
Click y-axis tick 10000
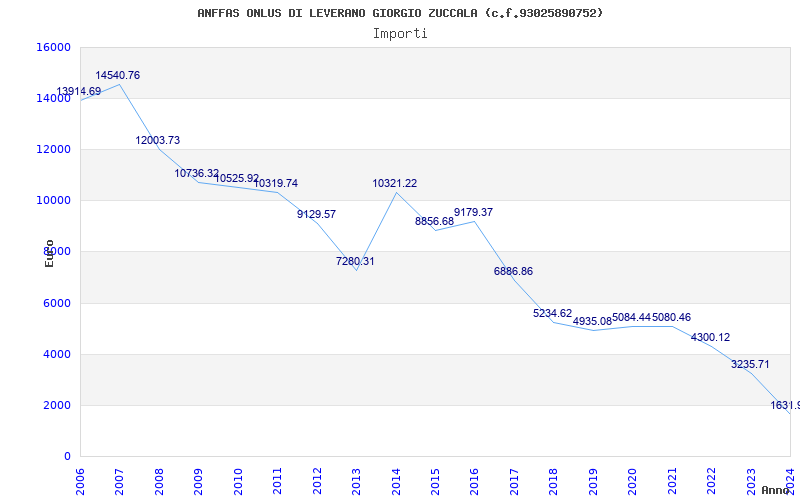click(x=53, y=201)
